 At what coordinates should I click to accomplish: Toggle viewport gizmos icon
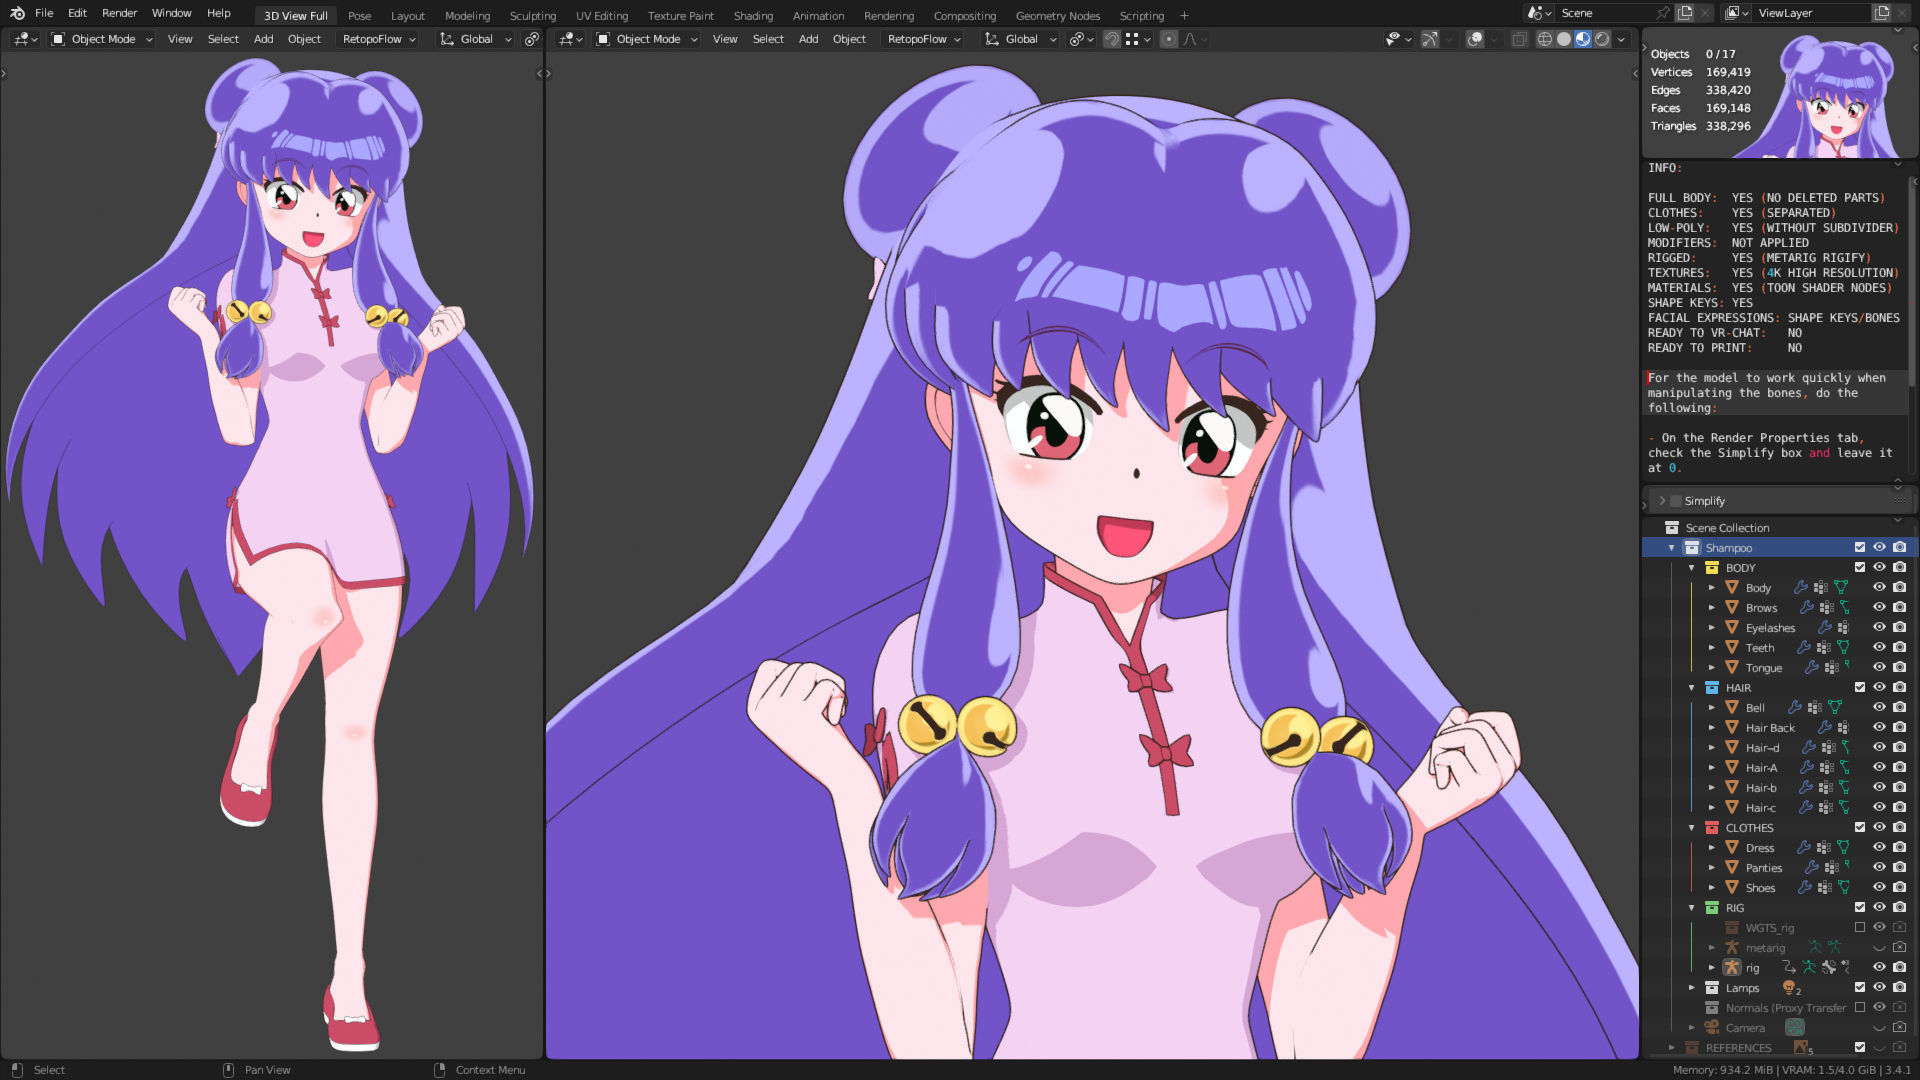(x=1430, y=39)
